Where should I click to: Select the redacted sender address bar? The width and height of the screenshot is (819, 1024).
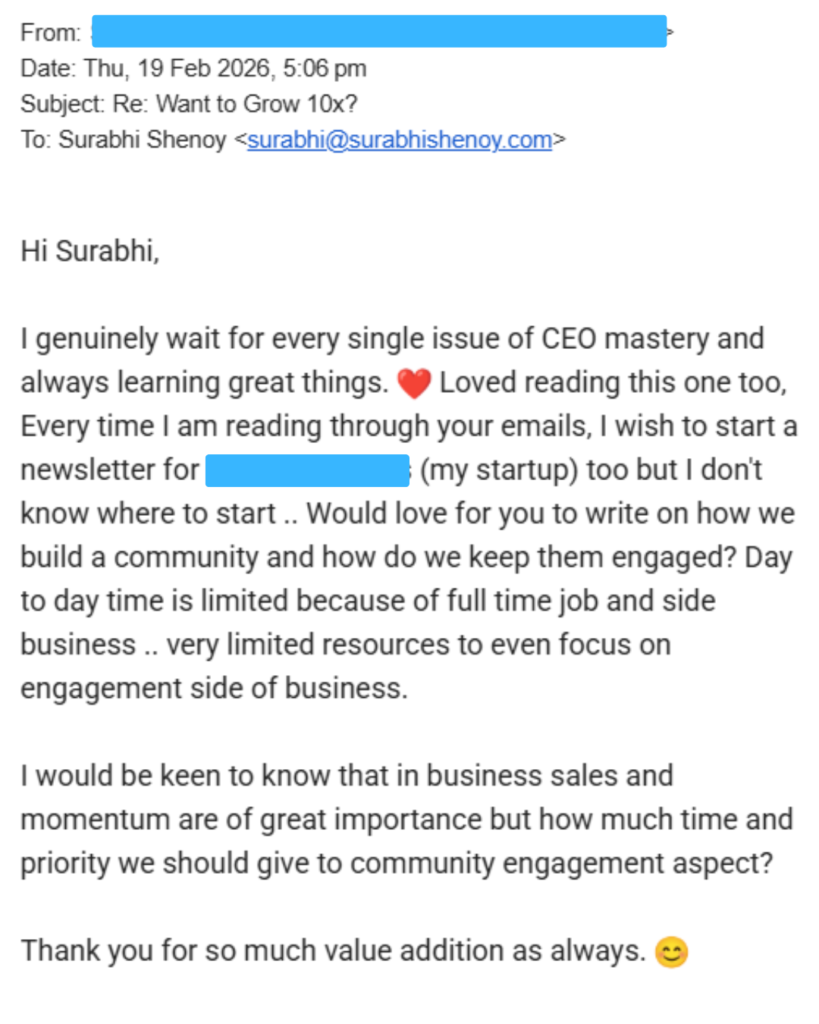point(378,31)
